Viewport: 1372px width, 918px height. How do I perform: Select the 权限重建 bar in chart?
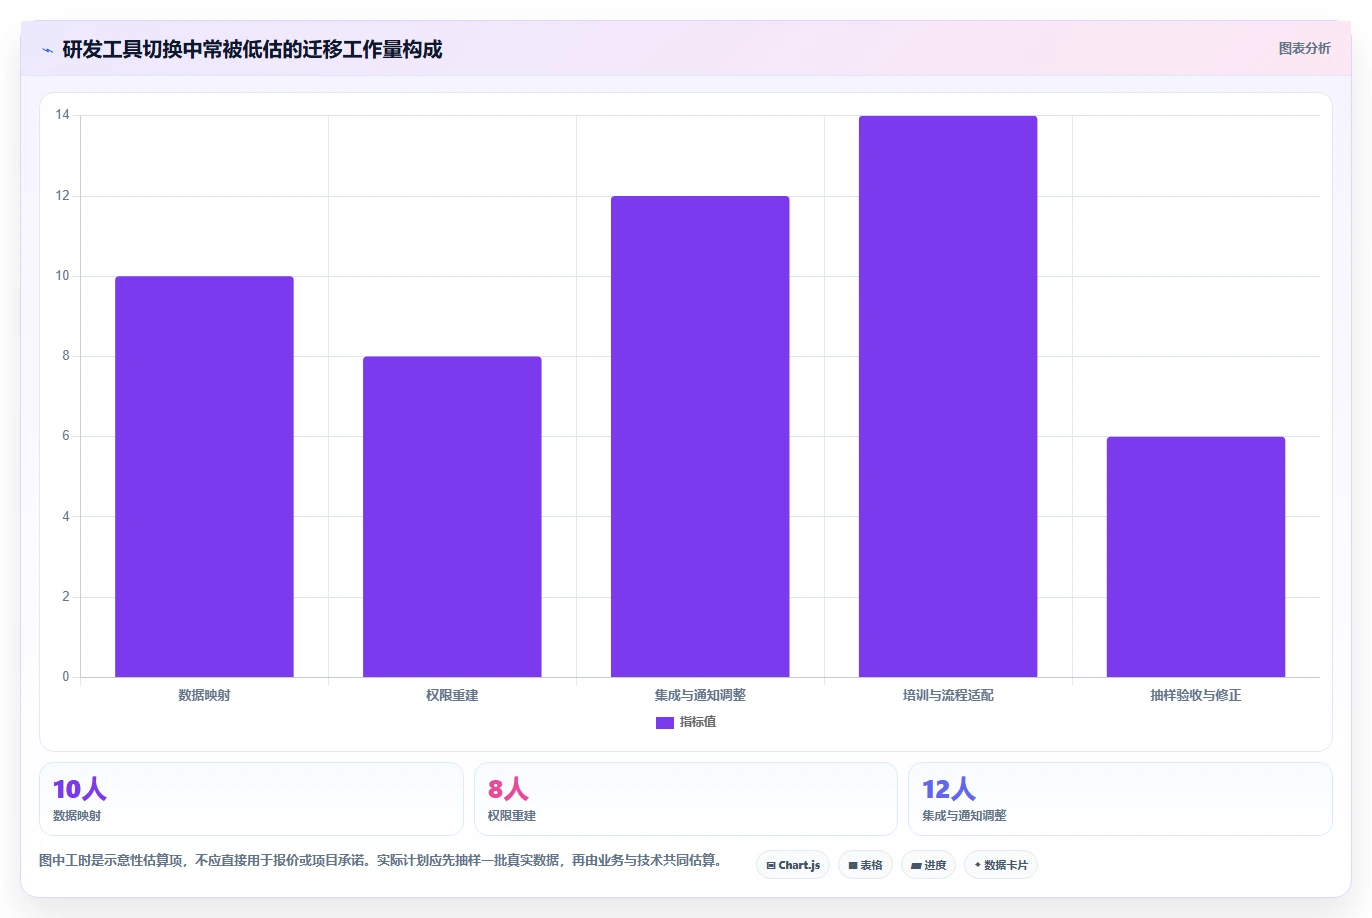pyautogui.click(x=452, y=516)
